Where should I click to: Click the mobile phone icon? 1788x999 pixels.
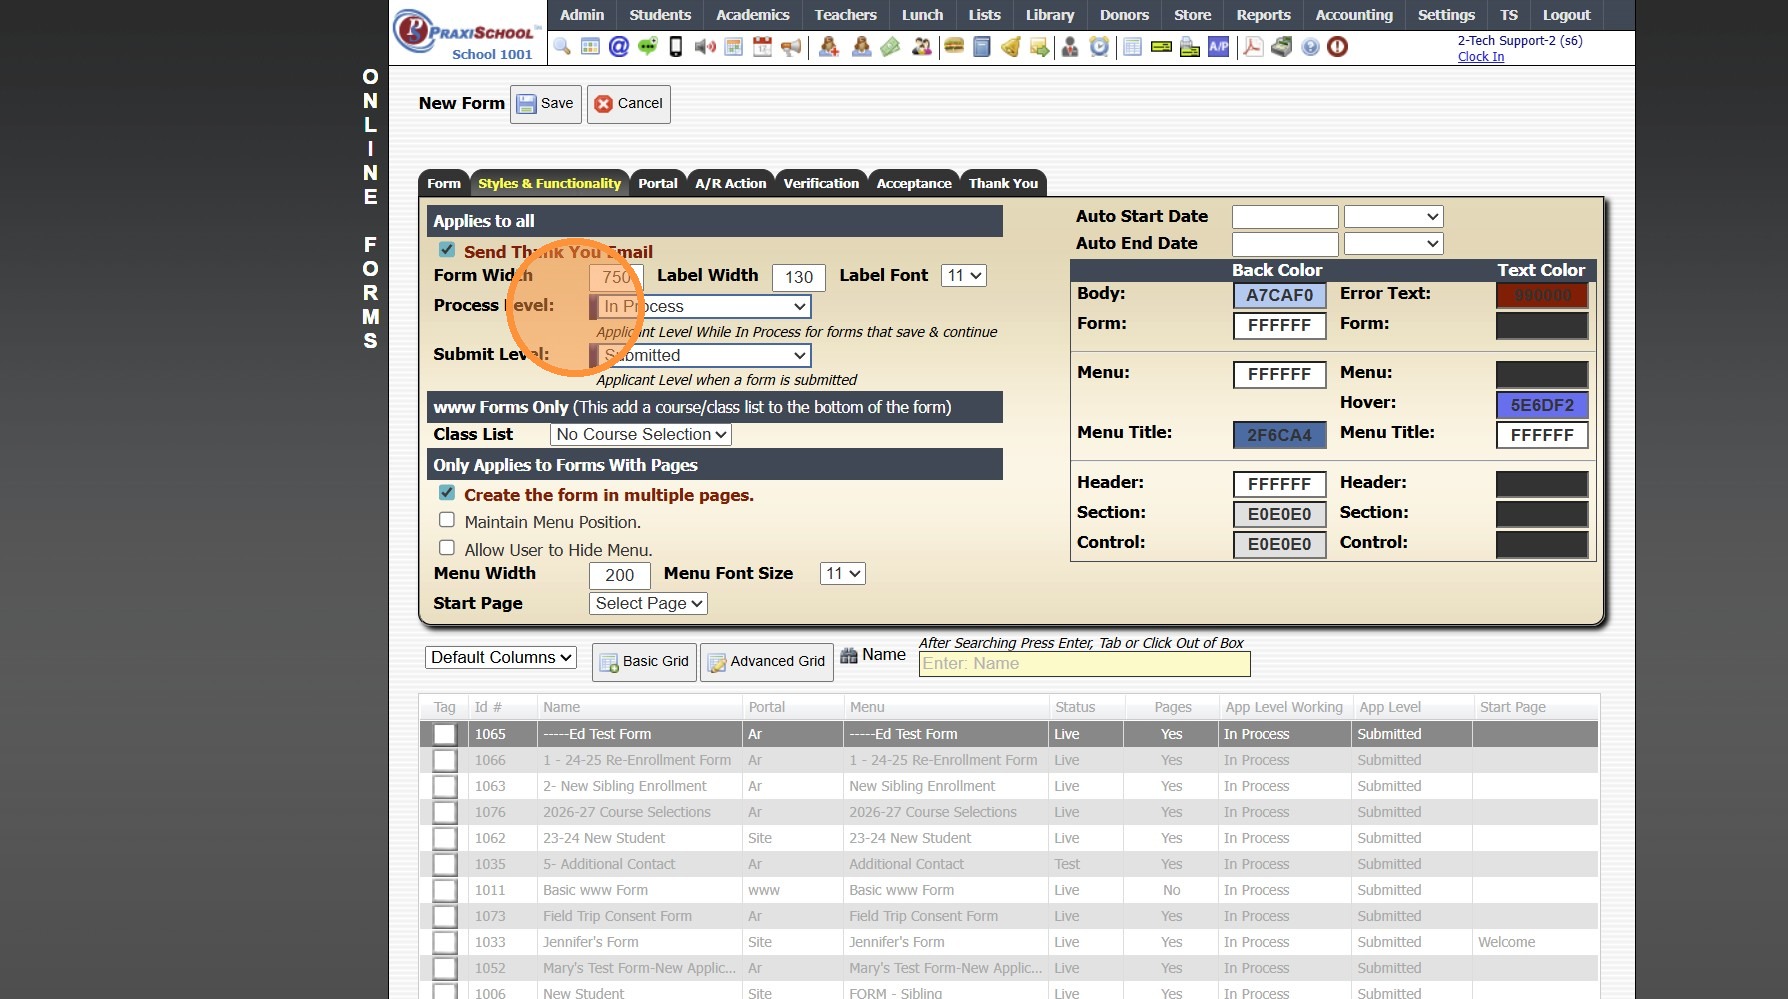pyautogui.click(x=676, y=46)
